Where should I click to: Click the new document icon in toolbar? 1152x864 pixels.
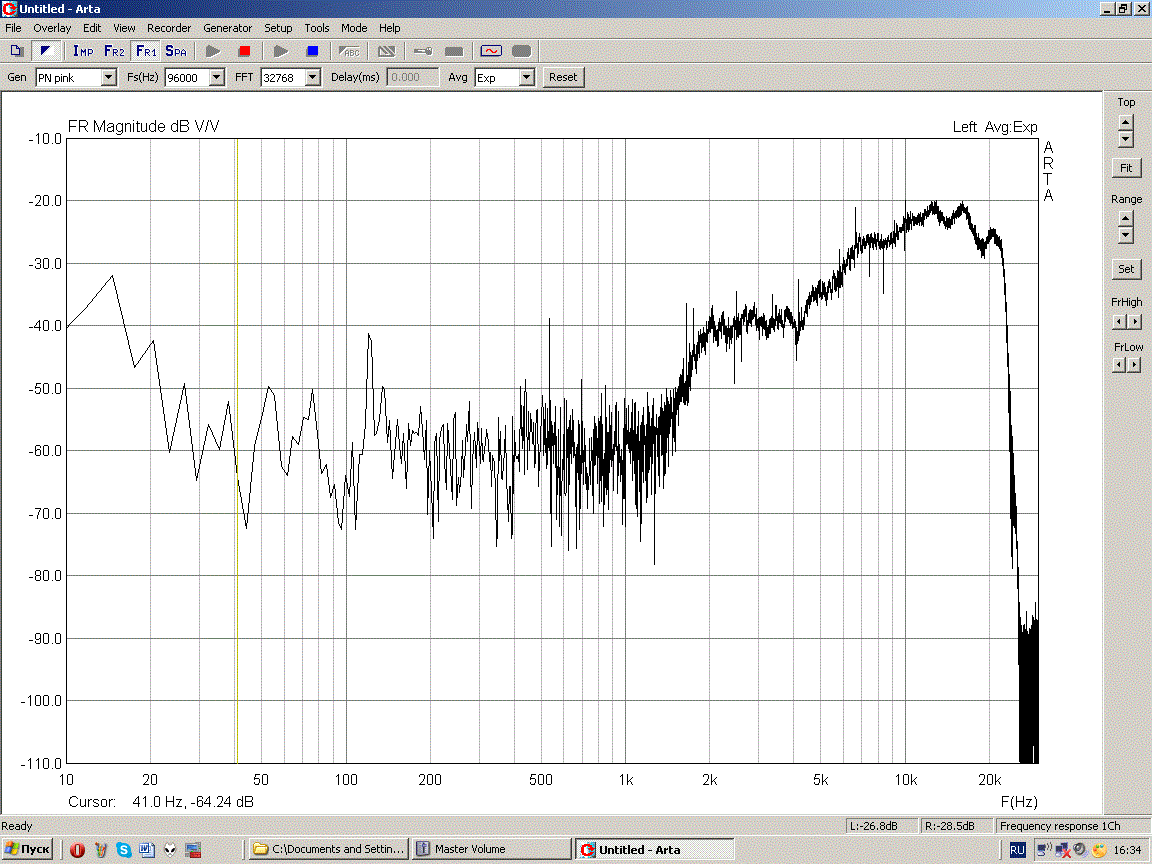pyautogui.click(x=16, y=51)
